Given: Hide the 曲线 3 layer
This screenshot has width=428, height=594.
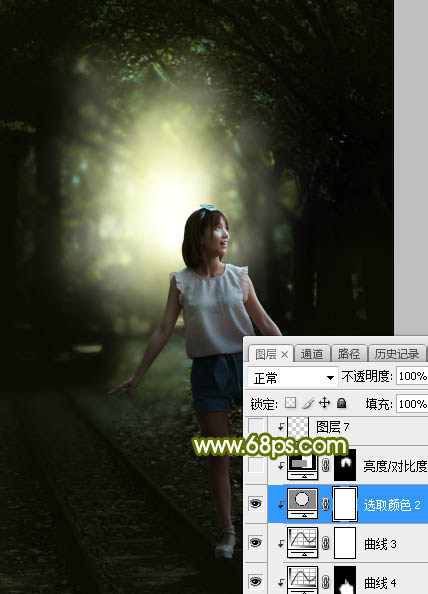Looking at the screenshot, I should [x=256, y=542].
